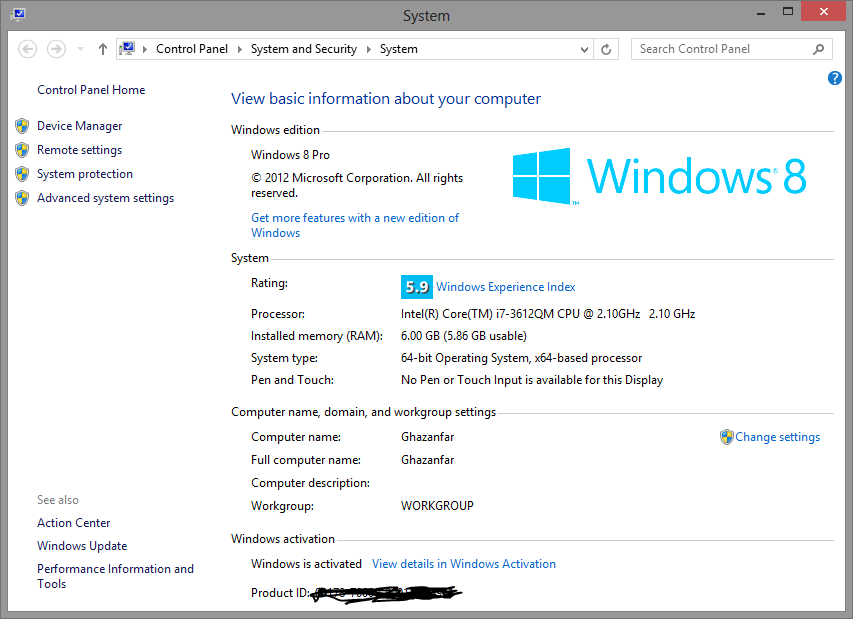The image size is (853, 619).
Task: Click the 5.9 rating badge
Action: 417,287
